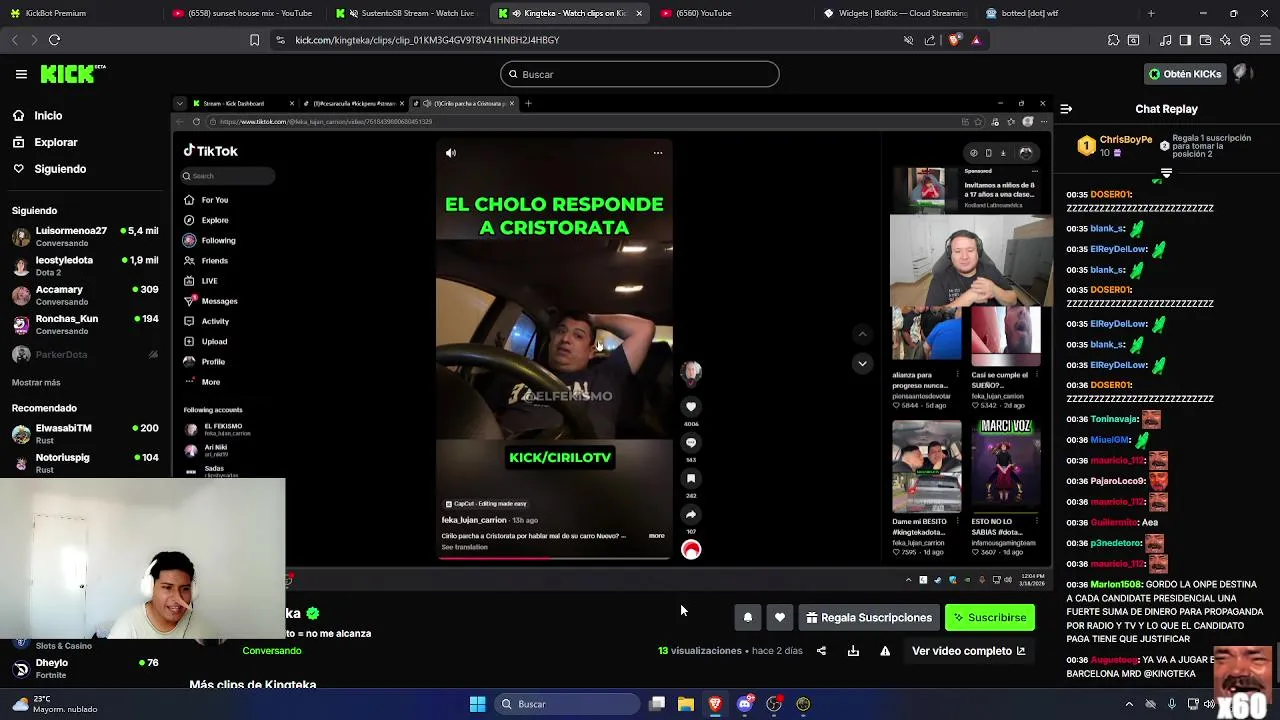Open a new browser tab
Screen dimensions: 1280x720
(x=1151, y=13)
